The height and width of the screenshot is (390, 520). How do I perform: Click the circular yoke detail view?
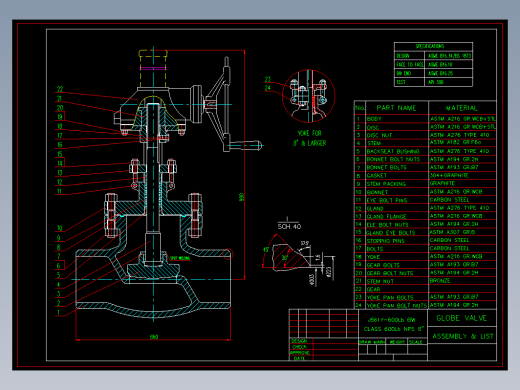click(x=308, y=96)
